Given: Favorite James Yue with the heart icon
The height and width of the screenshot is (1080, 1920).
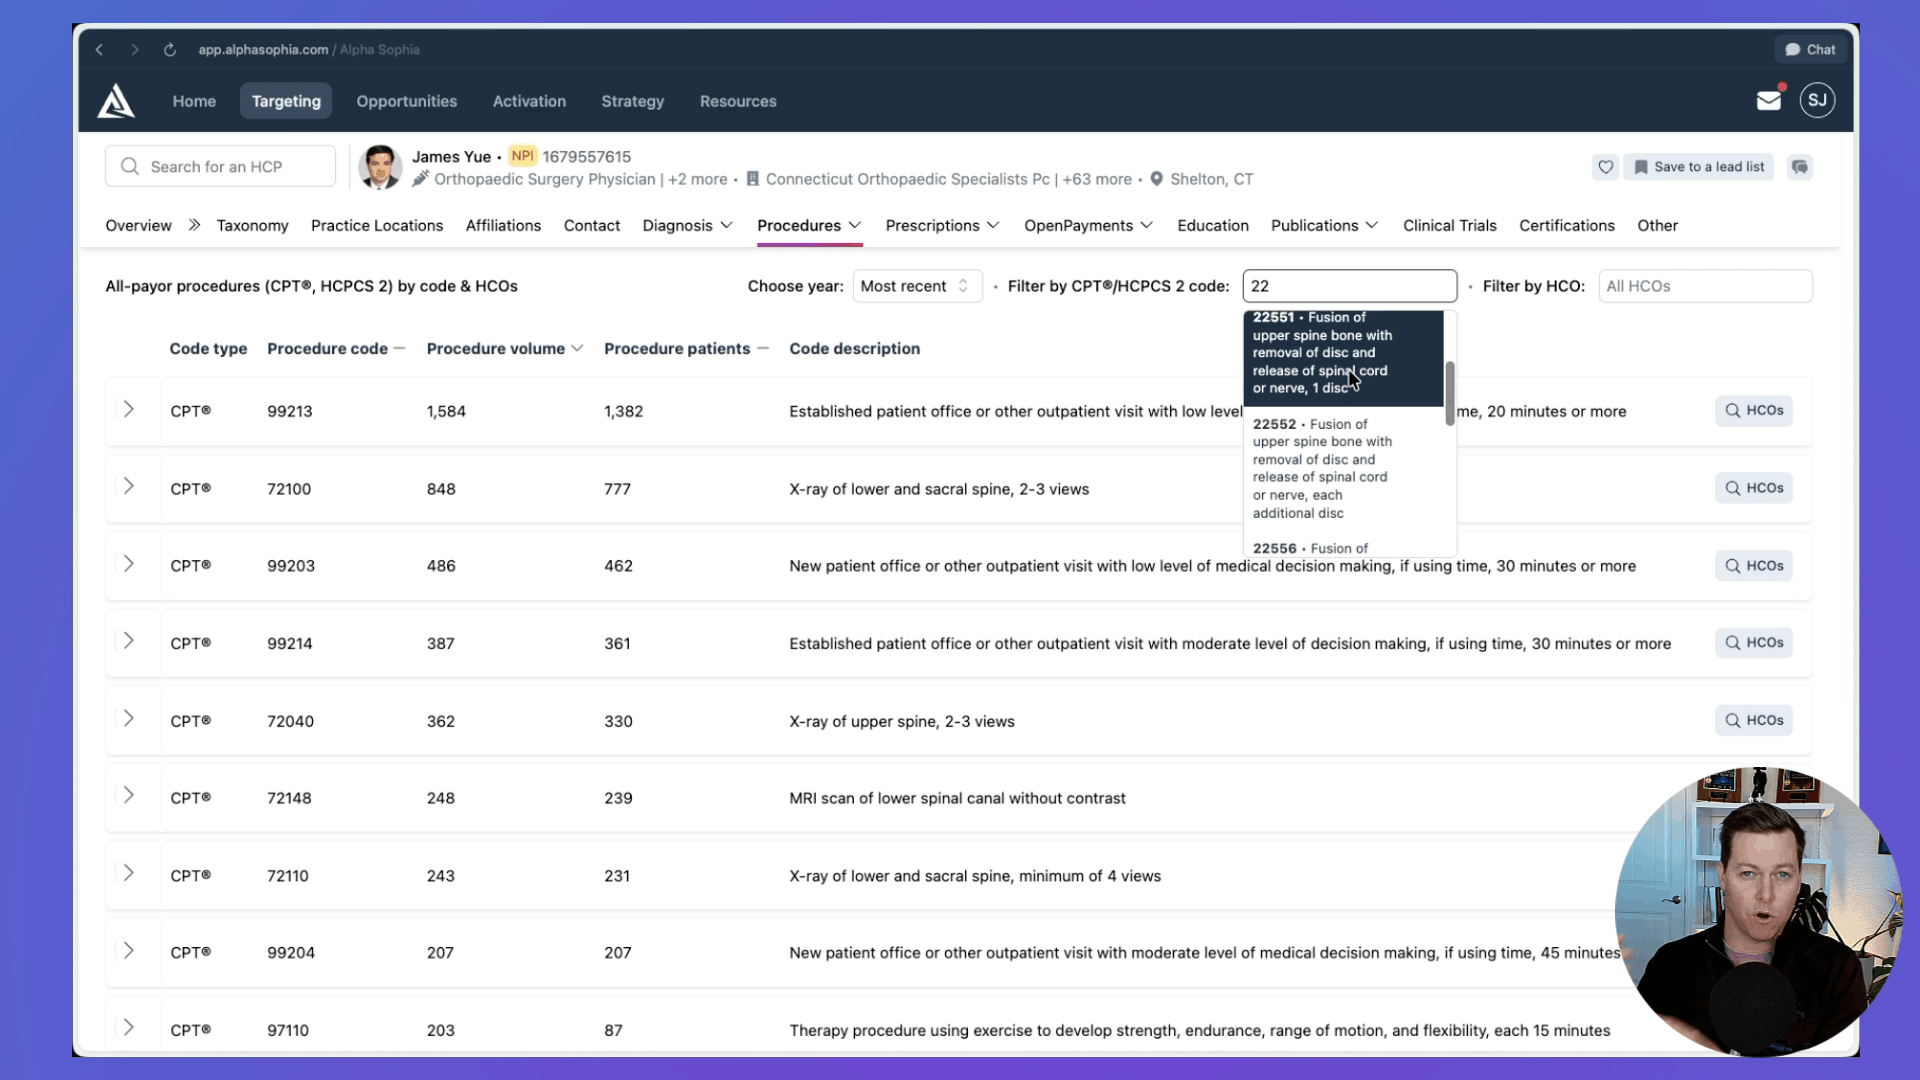Looking at the screenshot, I should [1606, 167].
